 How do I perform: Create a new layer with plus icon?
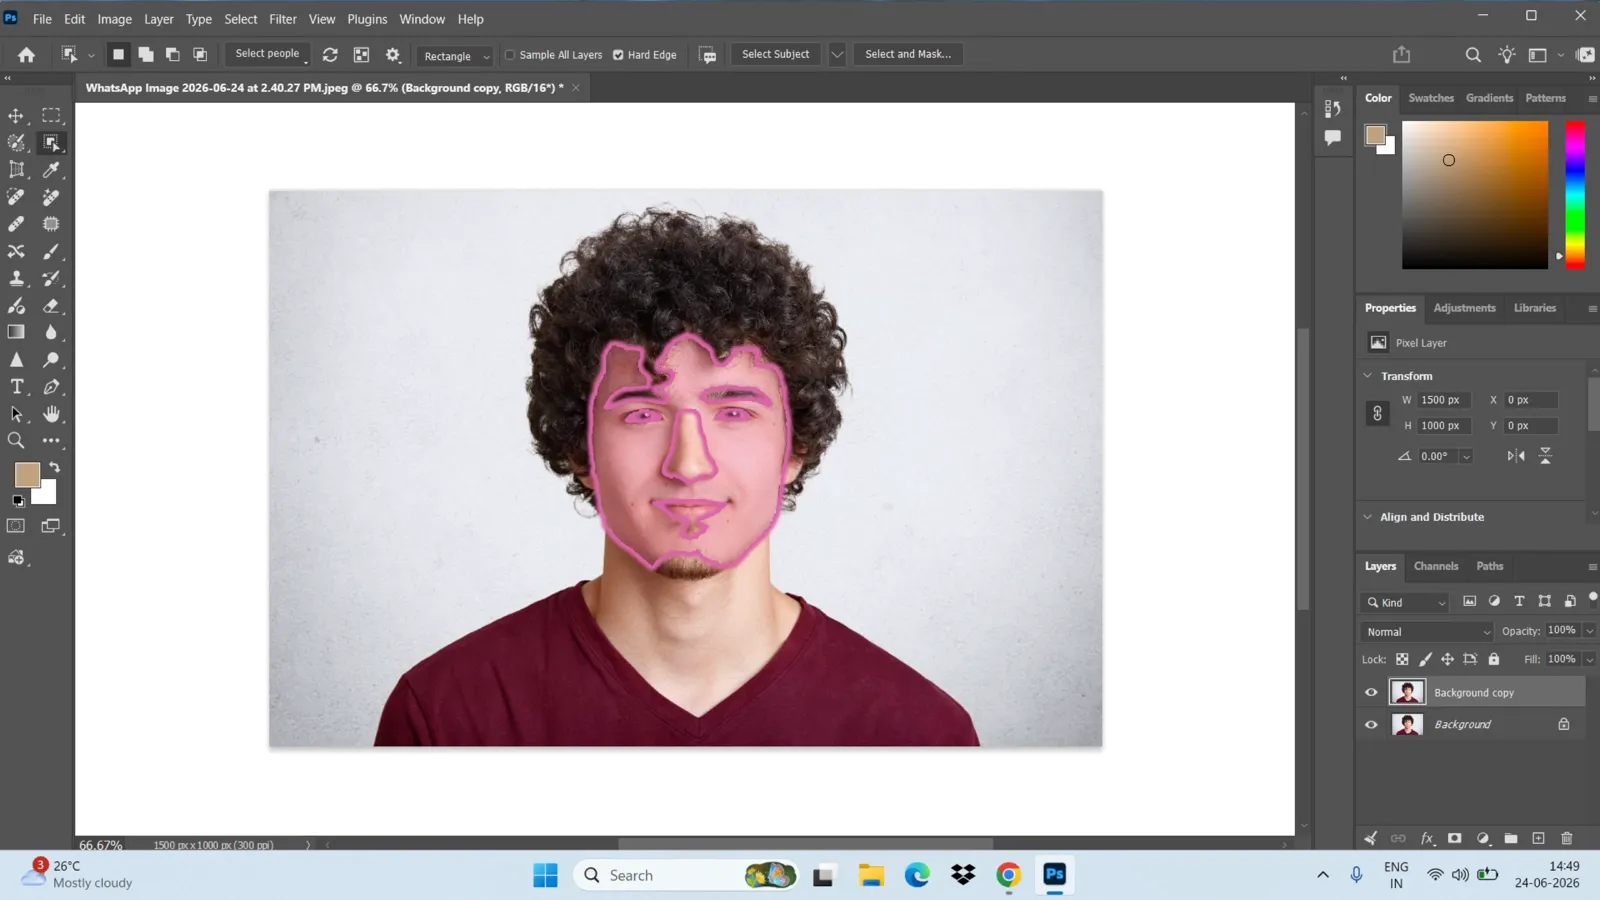1539,838
